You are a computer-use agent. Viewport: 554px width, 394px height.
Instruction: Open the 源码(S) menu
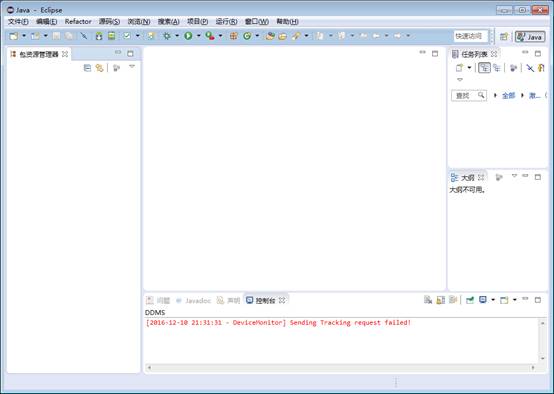[x=109, y=22]
